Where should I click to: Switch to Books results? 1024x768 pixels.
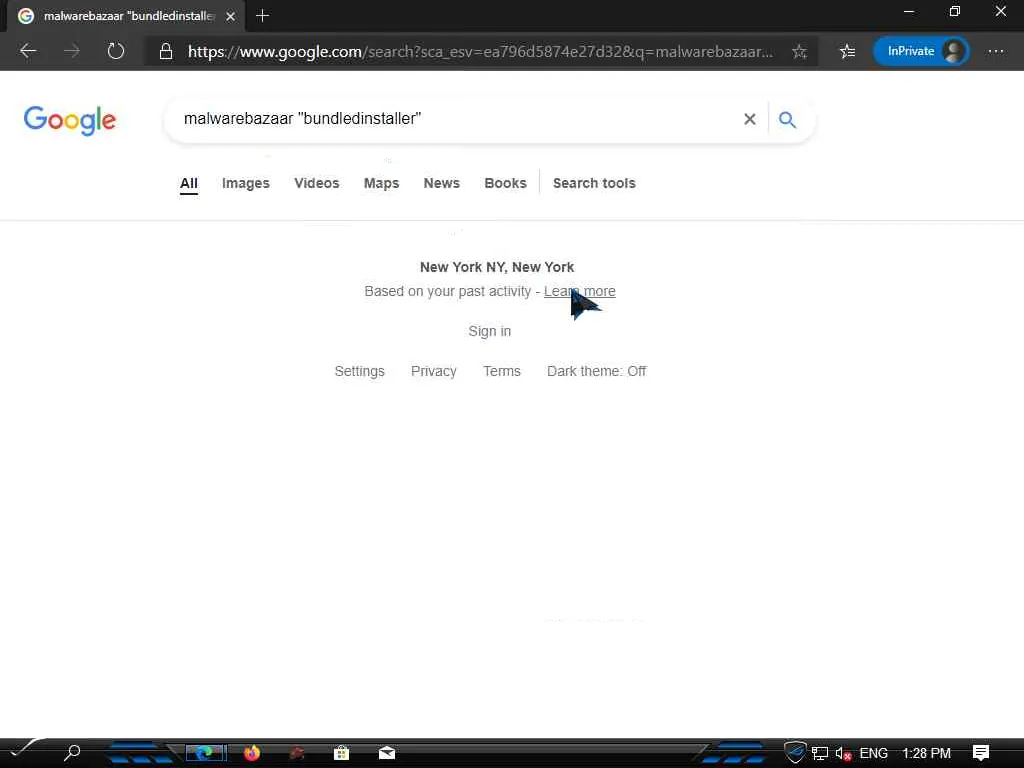tap(505, 184)
